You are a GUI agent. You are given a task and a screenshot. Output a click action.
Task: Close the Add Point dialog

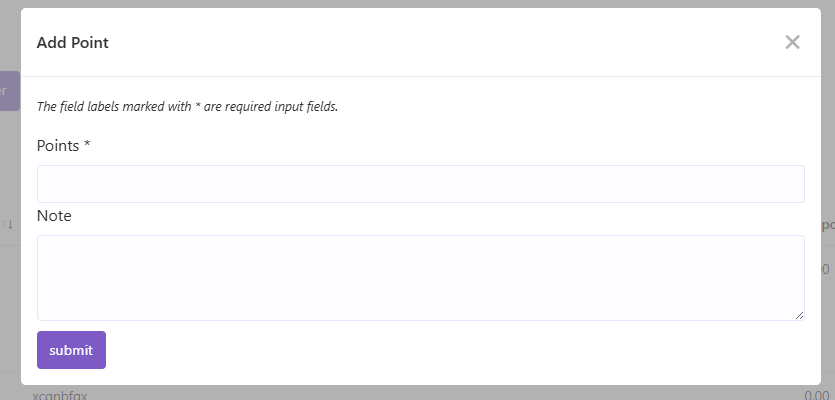click(792, 42)
